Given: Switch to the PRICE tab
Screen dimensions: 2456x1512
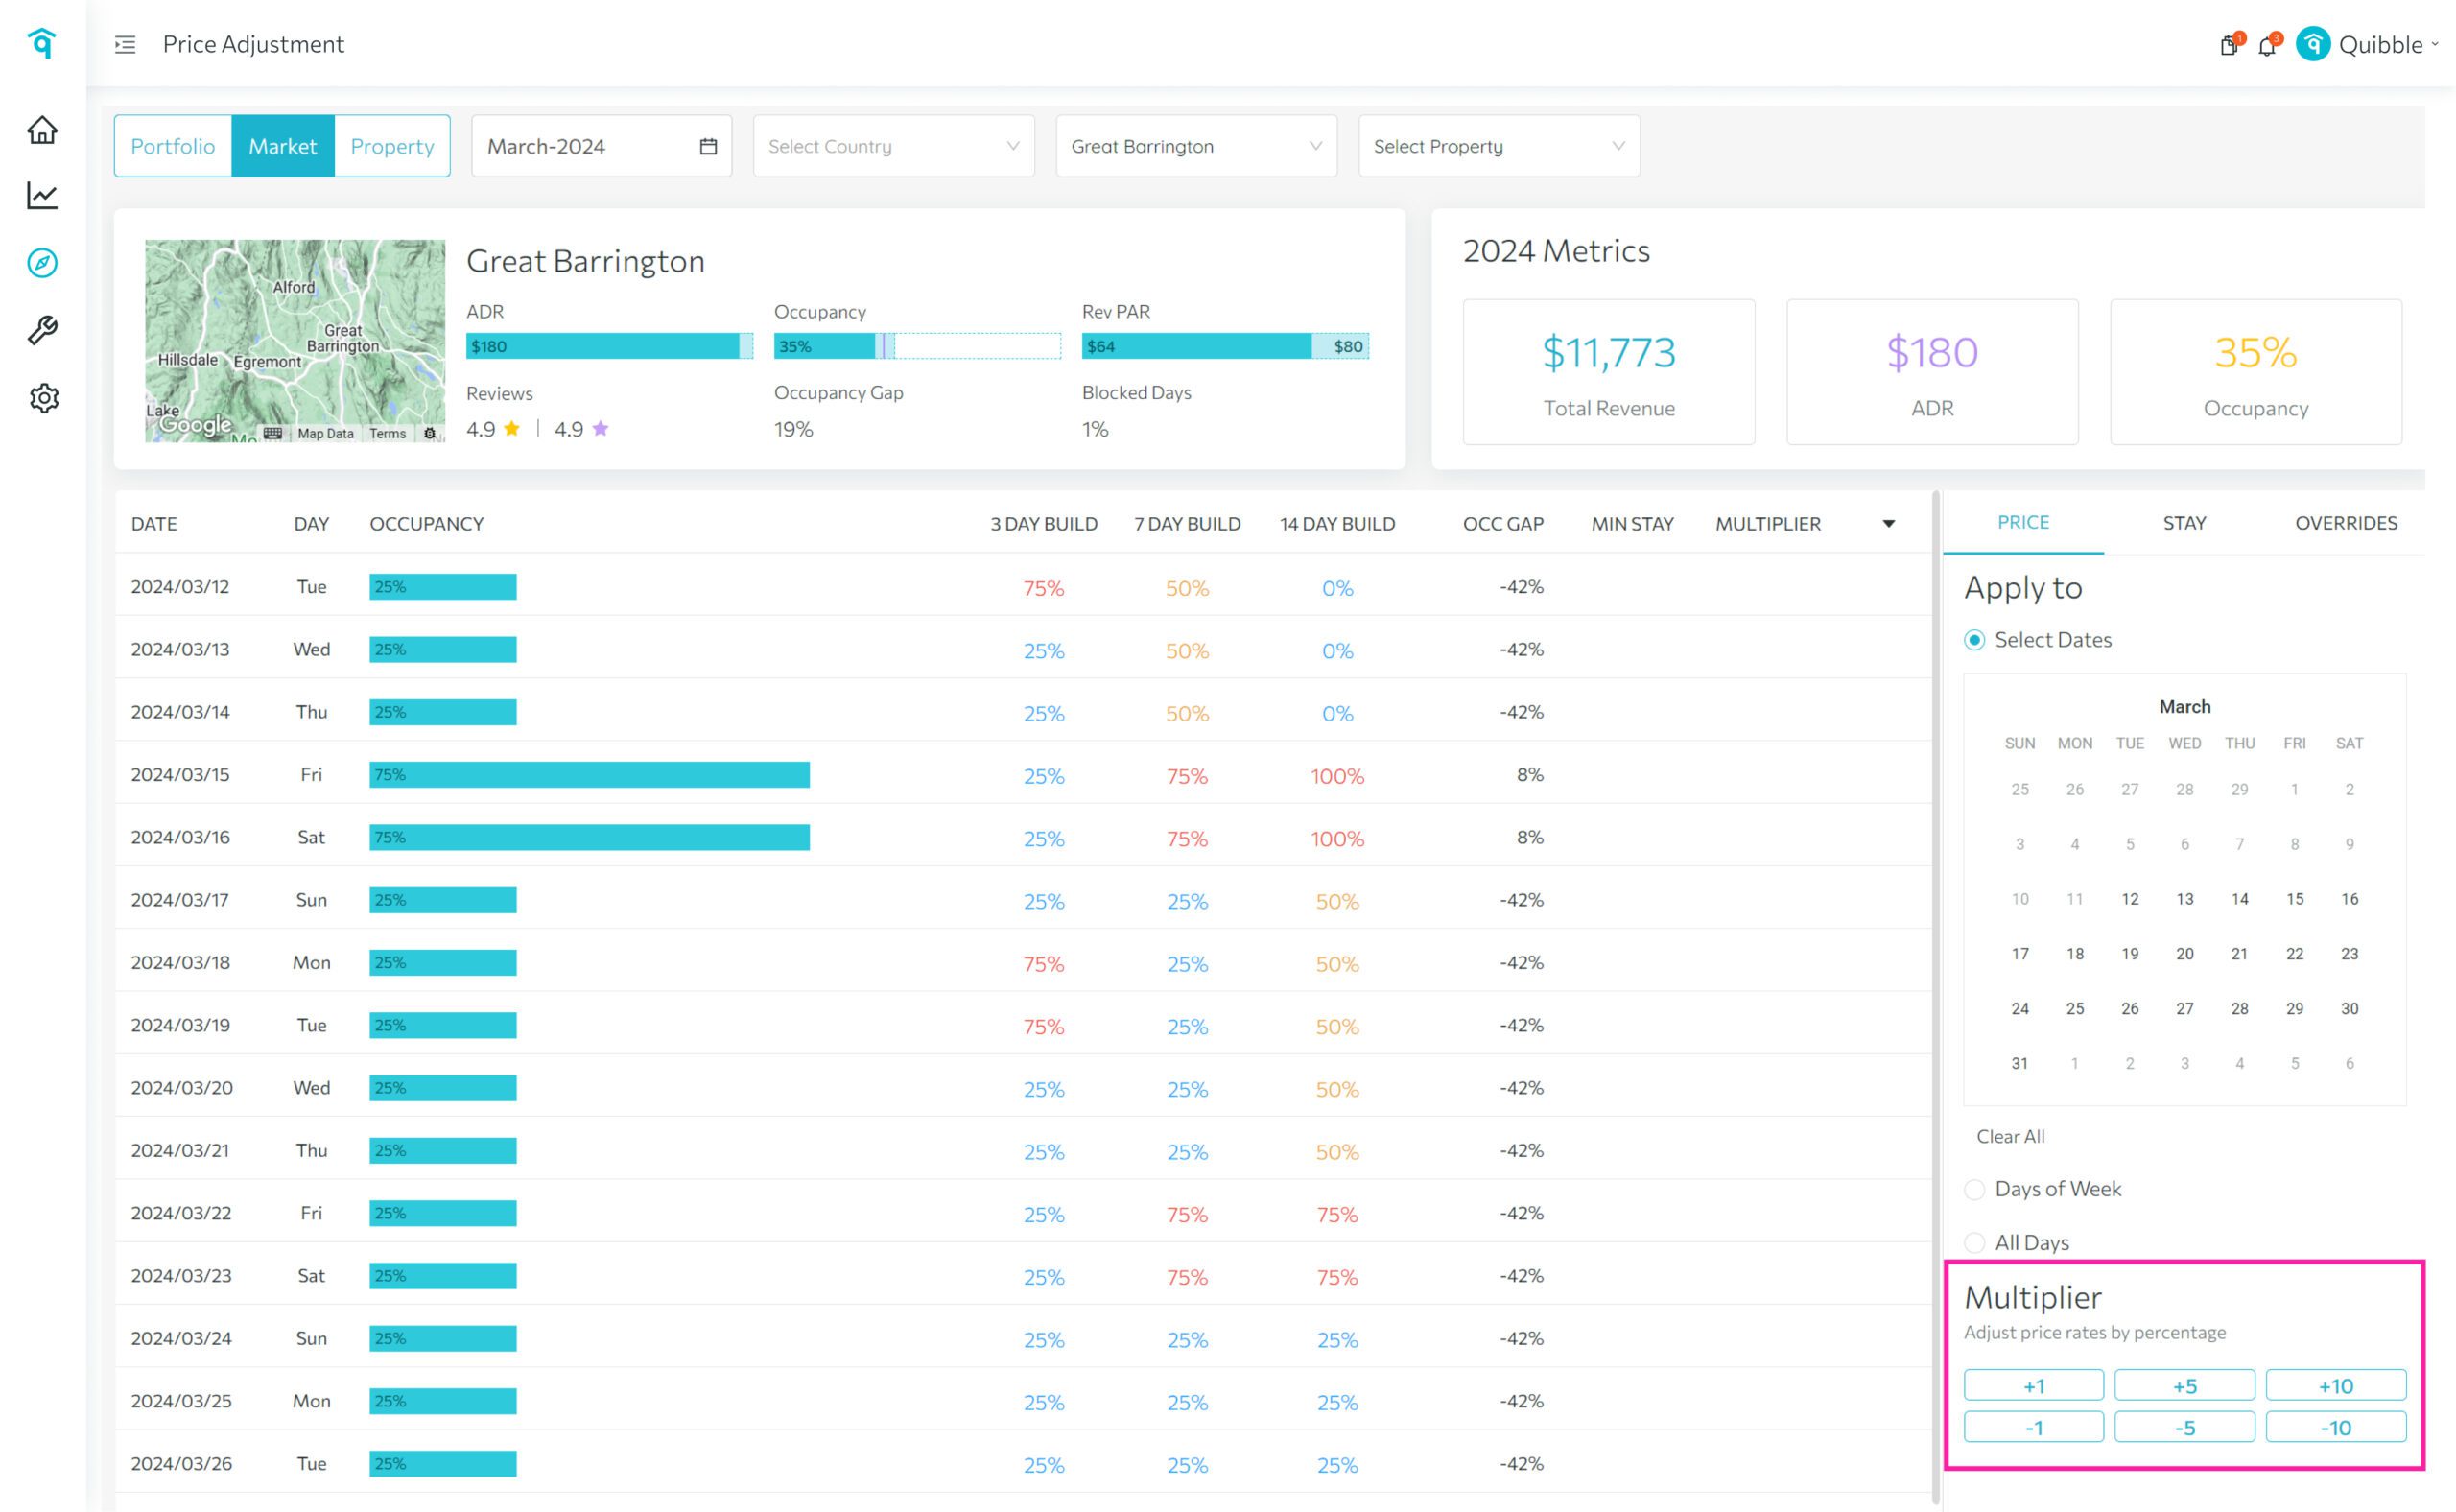Looking at the screenshot, I should click(2023, 523).
